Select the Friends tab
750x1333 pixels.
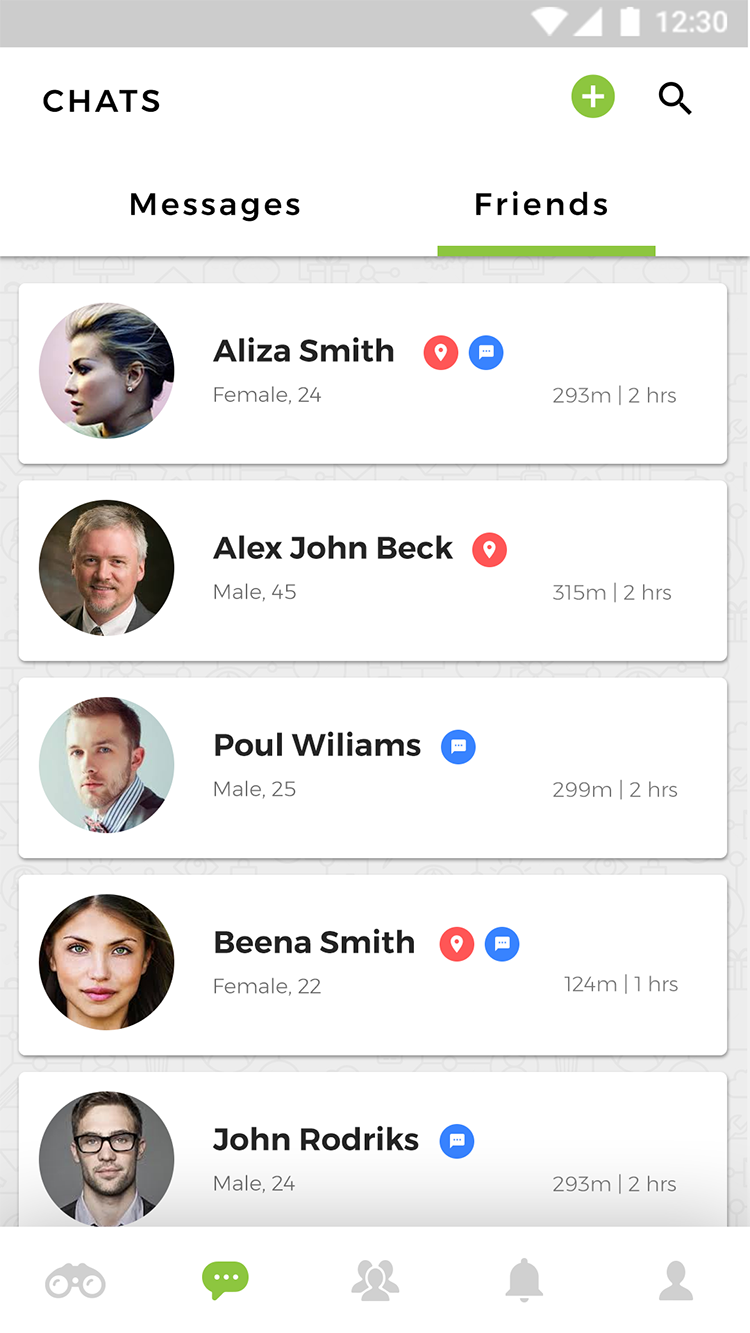pyautogui.click(x=540, y=204)
